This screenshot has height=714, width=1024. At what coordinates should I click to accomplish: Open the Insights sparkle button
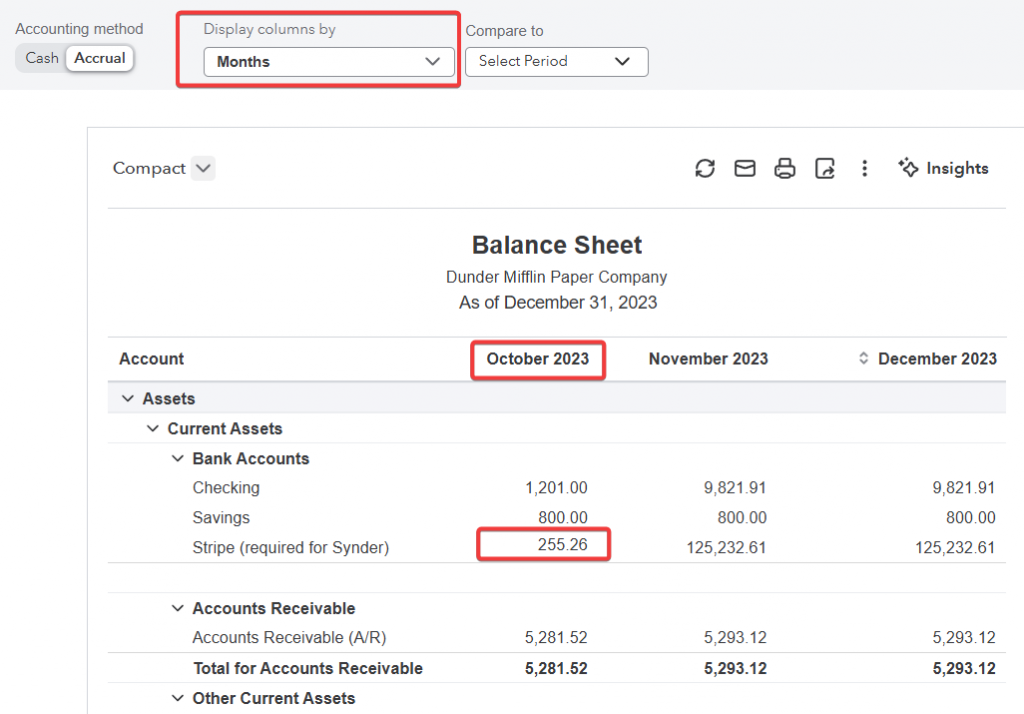point(943,169)
